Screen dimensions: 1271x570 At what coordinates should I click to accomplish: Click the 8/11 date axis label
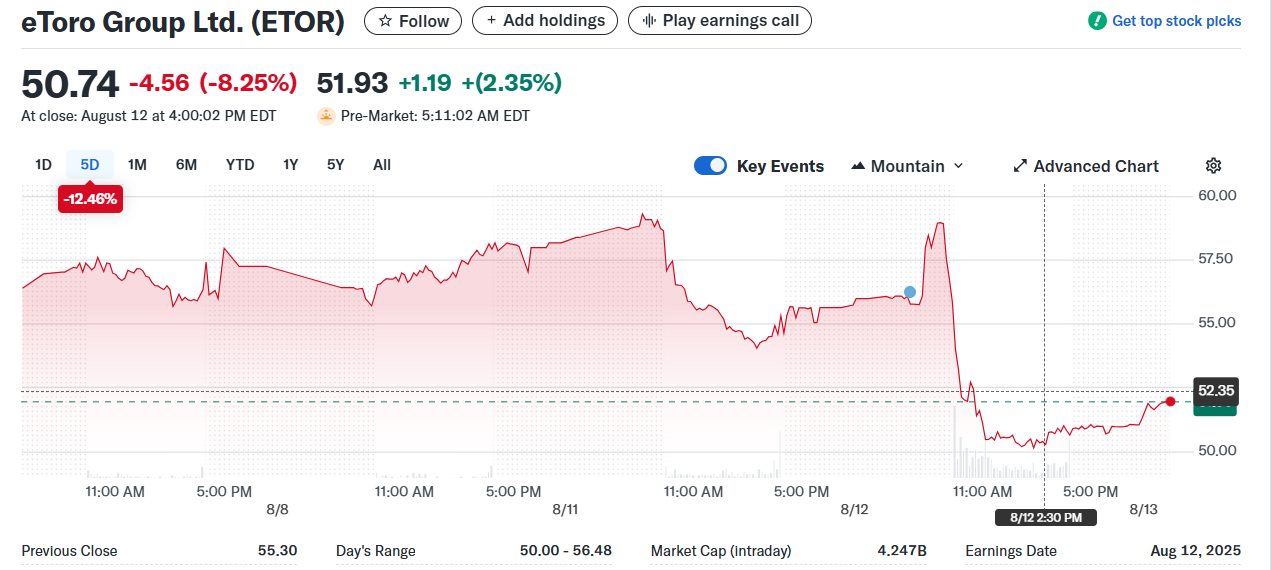click(565, 509)
